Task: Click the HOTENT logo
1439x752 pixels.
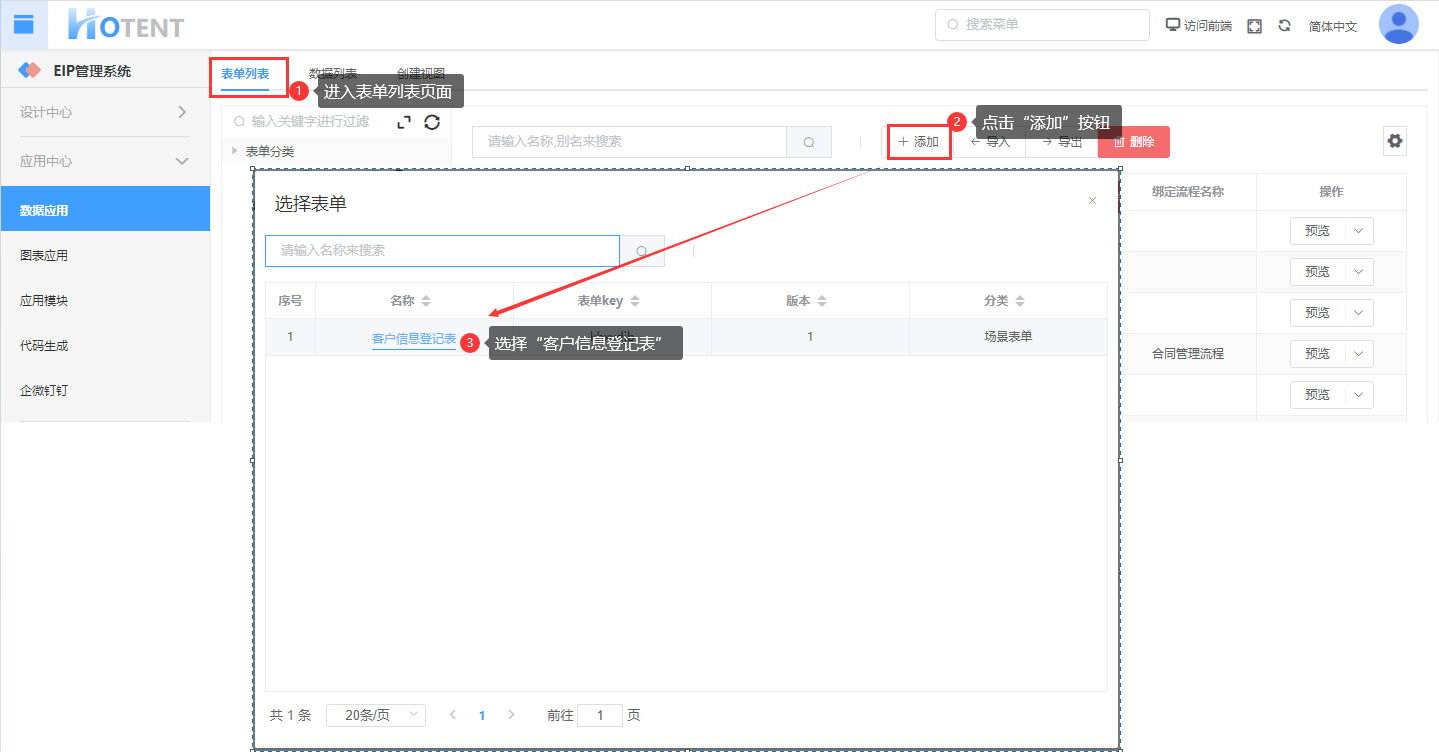Action: [126, 25]
